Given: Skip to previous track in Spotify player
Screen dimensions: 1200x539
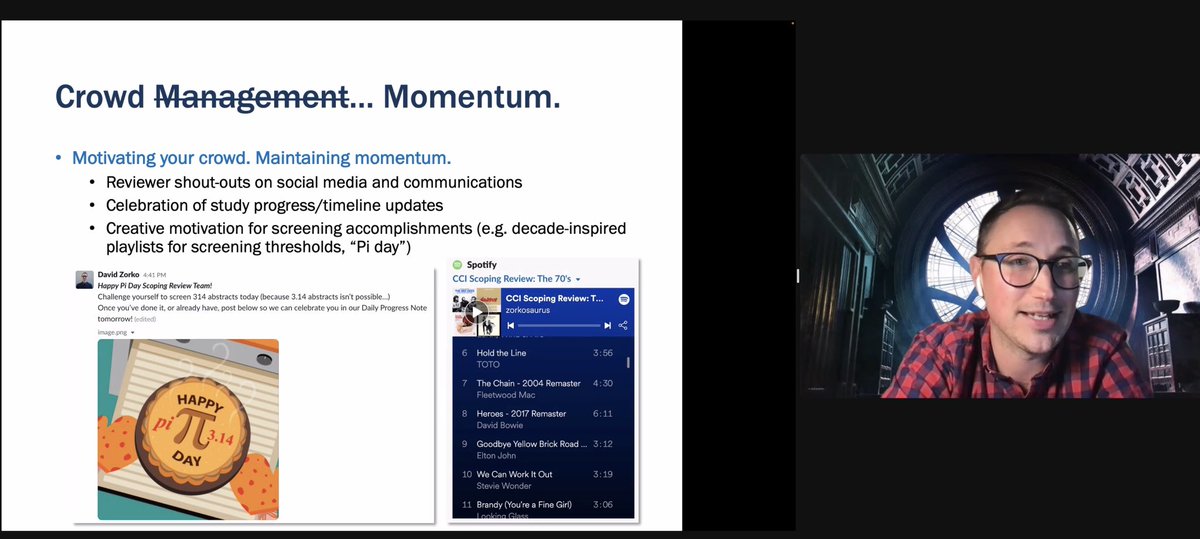Looking at the screenshot, I should [x=511, y=325].
